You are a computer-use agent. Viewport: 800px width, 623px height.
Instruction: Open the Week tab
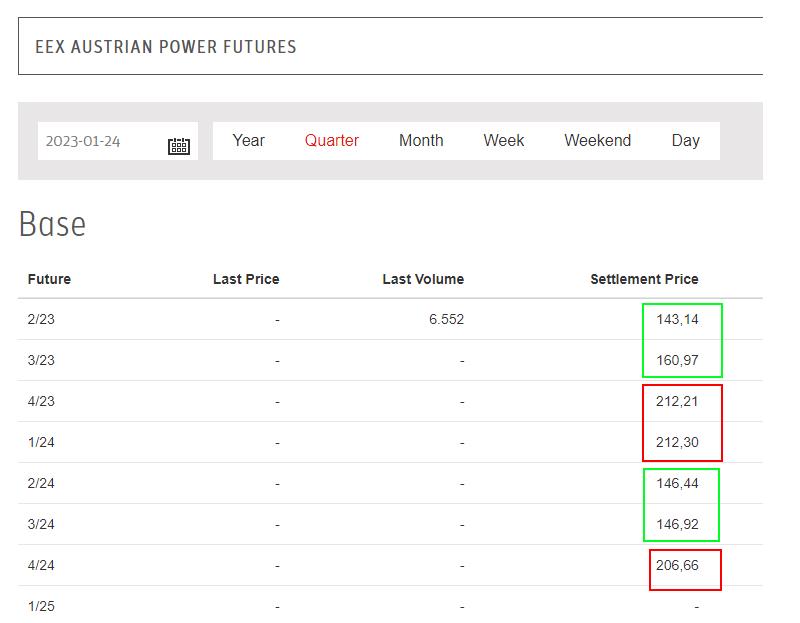pyautogui.click(x=504, y=140)
